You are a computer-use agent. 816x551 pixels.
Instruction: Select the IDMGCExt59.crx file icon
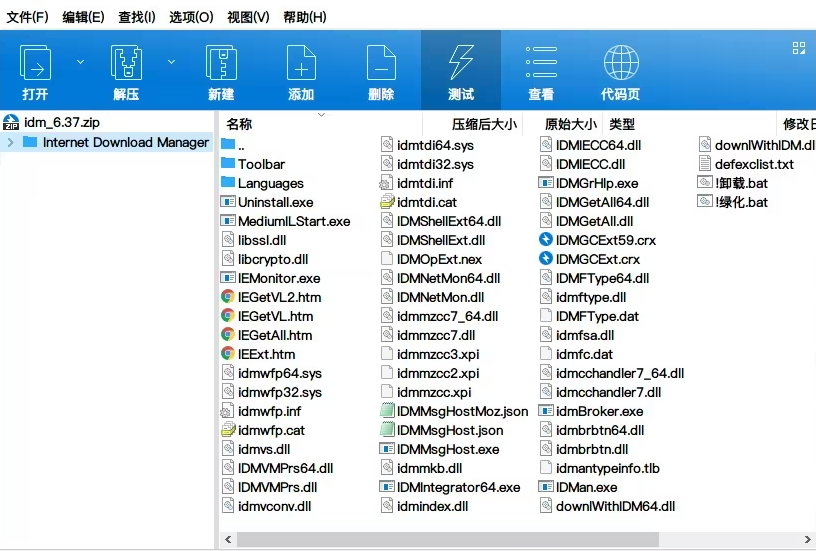545,239
